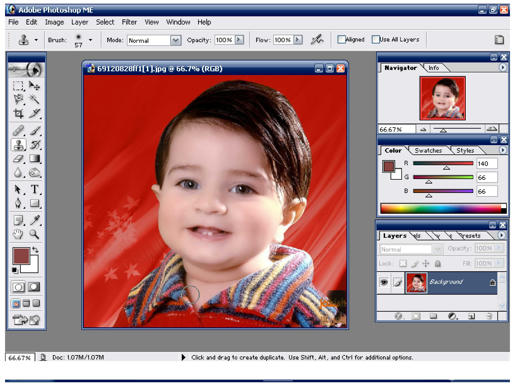Click the R value input field
This screenshot has height=386, width=515.
tap(486, 163)
